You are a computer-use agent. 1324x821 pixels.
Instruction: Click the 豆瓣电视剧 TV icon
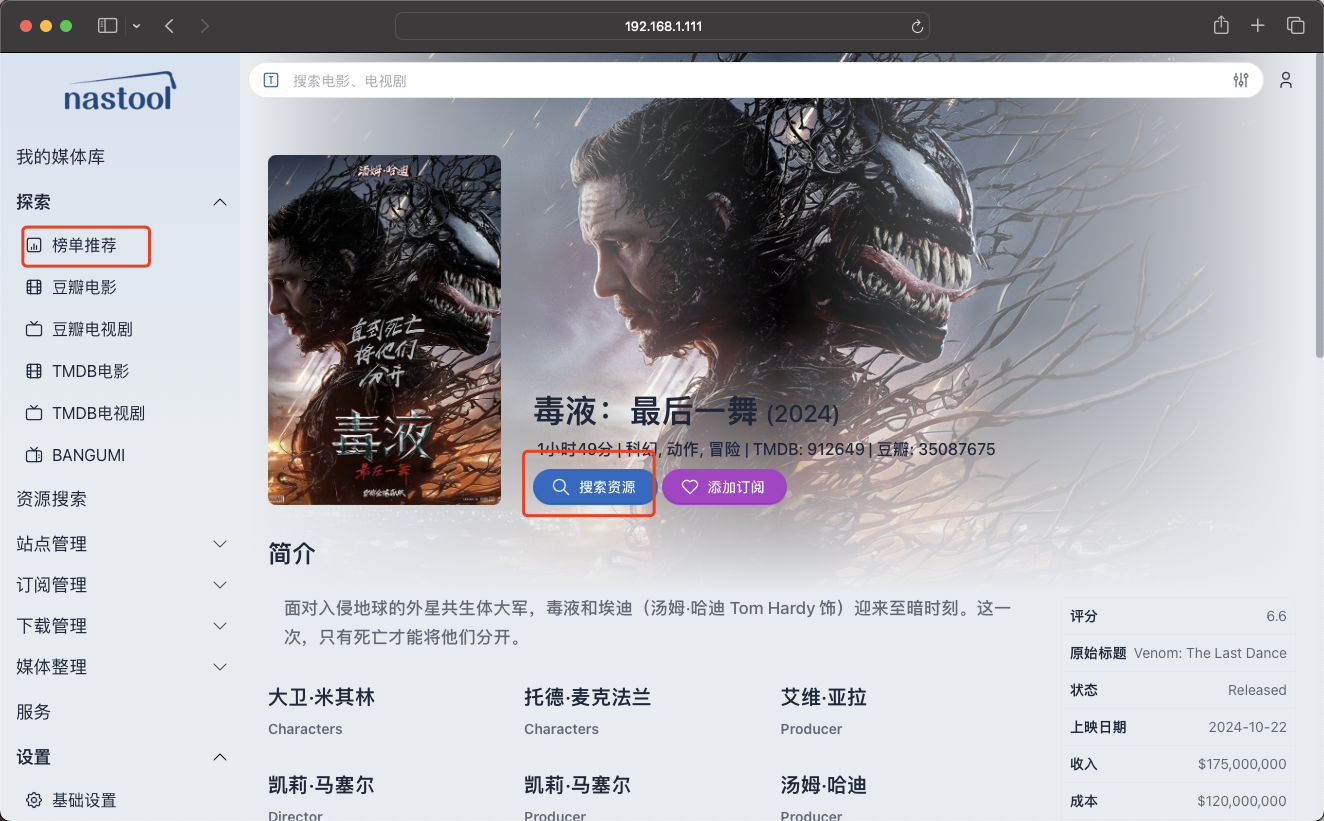(34, 329)
